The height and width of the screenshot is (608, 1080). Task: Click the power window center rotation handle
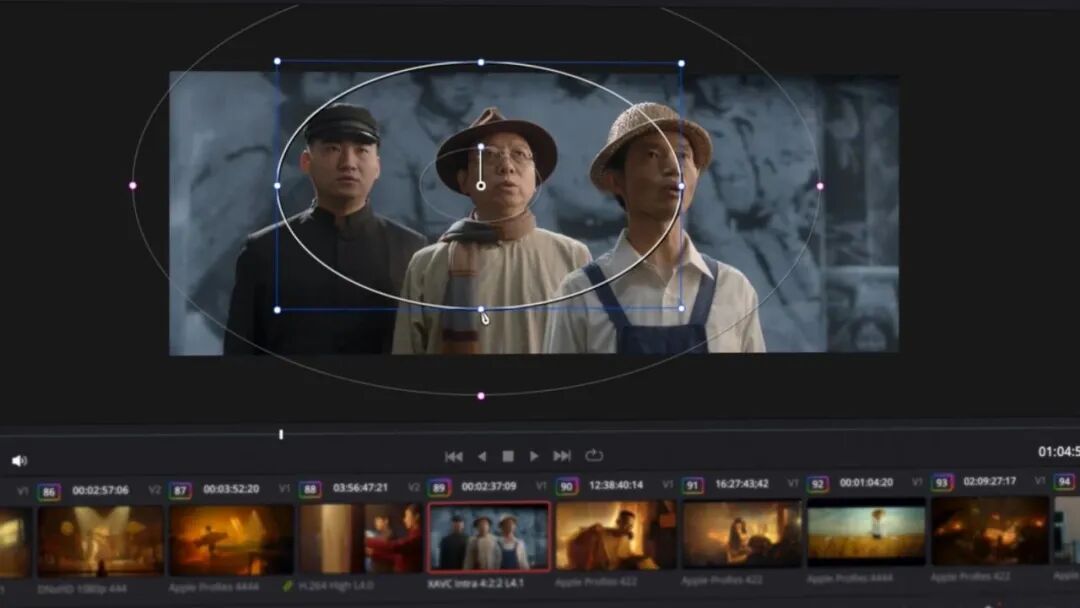[x=481, y=185]
